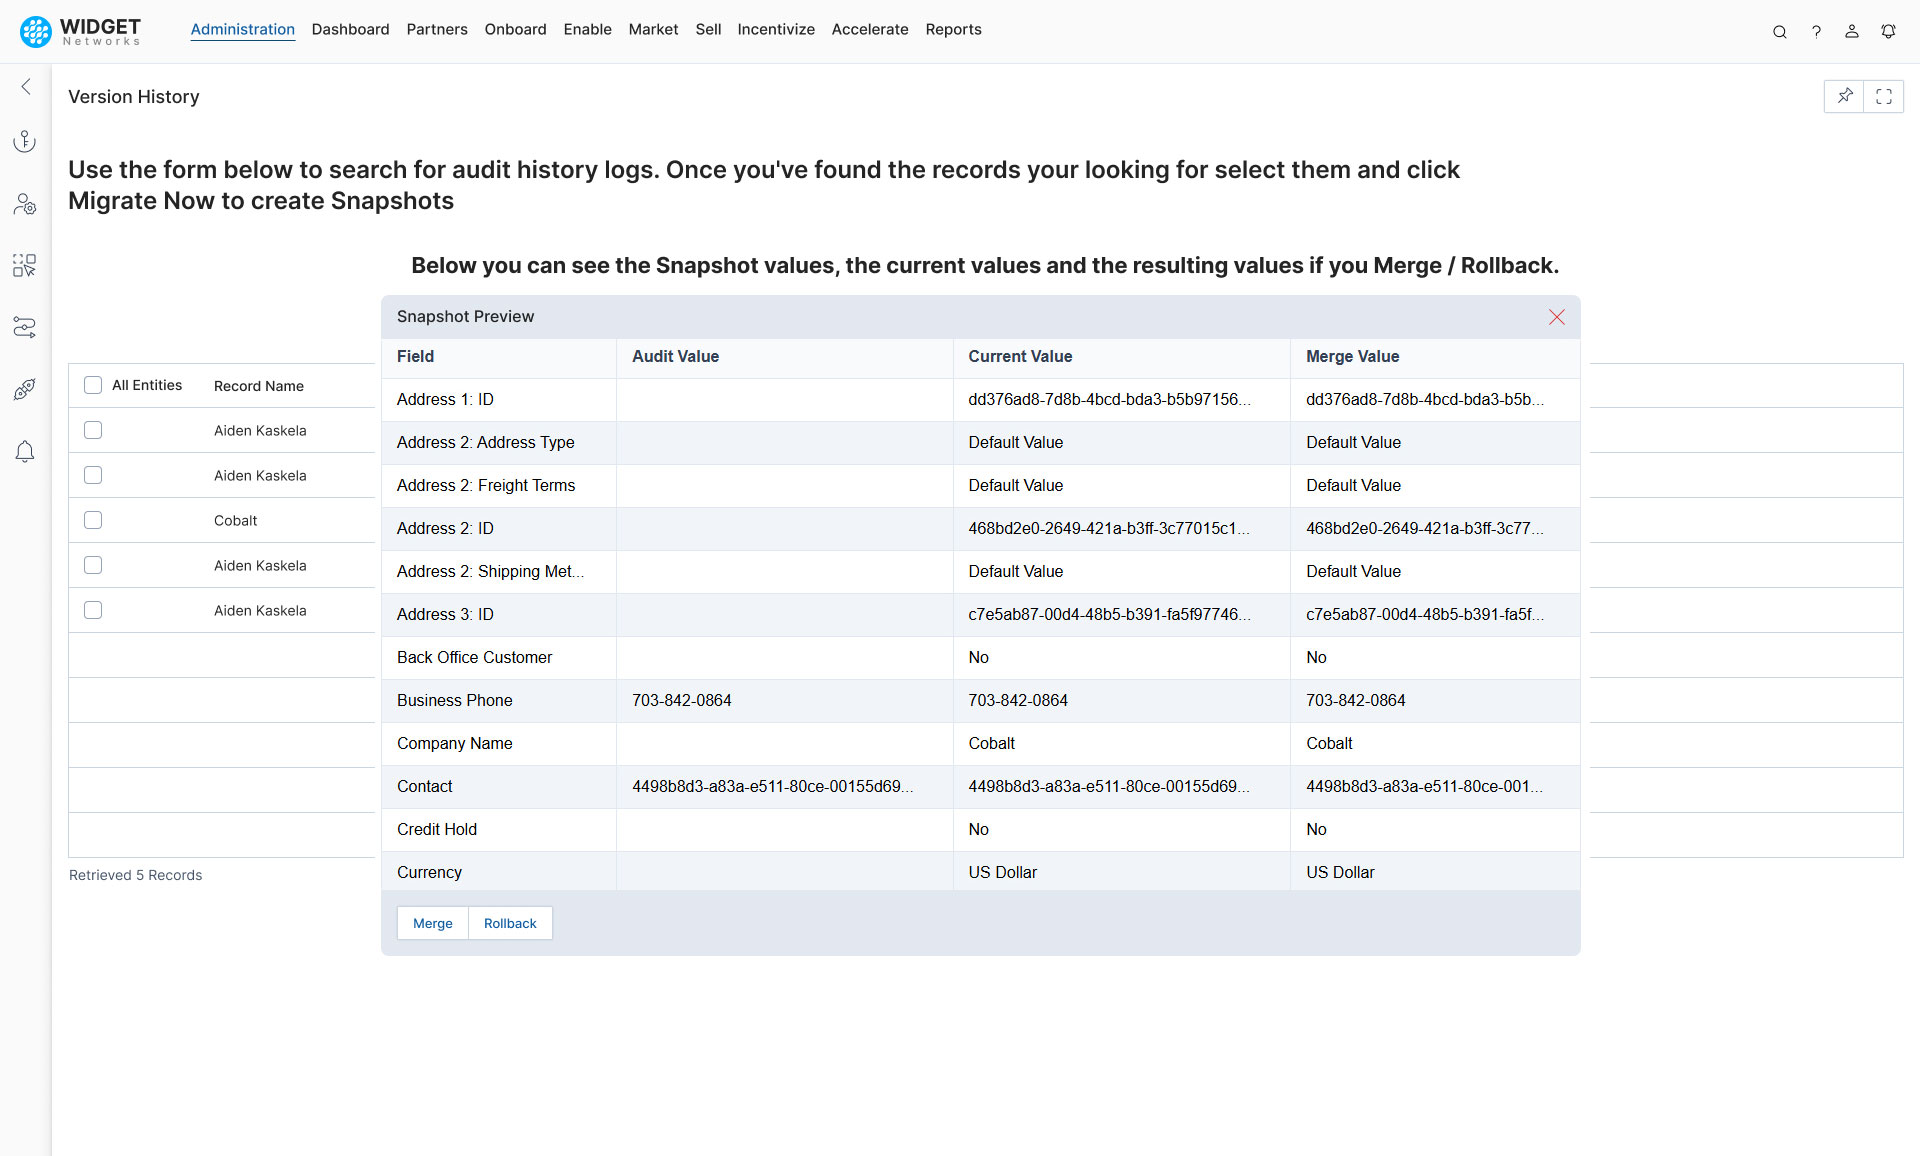This screenshot has width=1920, height=1156.
Task: Collapse the sidebar with the back chevron
Action: [x=24, y=87]
